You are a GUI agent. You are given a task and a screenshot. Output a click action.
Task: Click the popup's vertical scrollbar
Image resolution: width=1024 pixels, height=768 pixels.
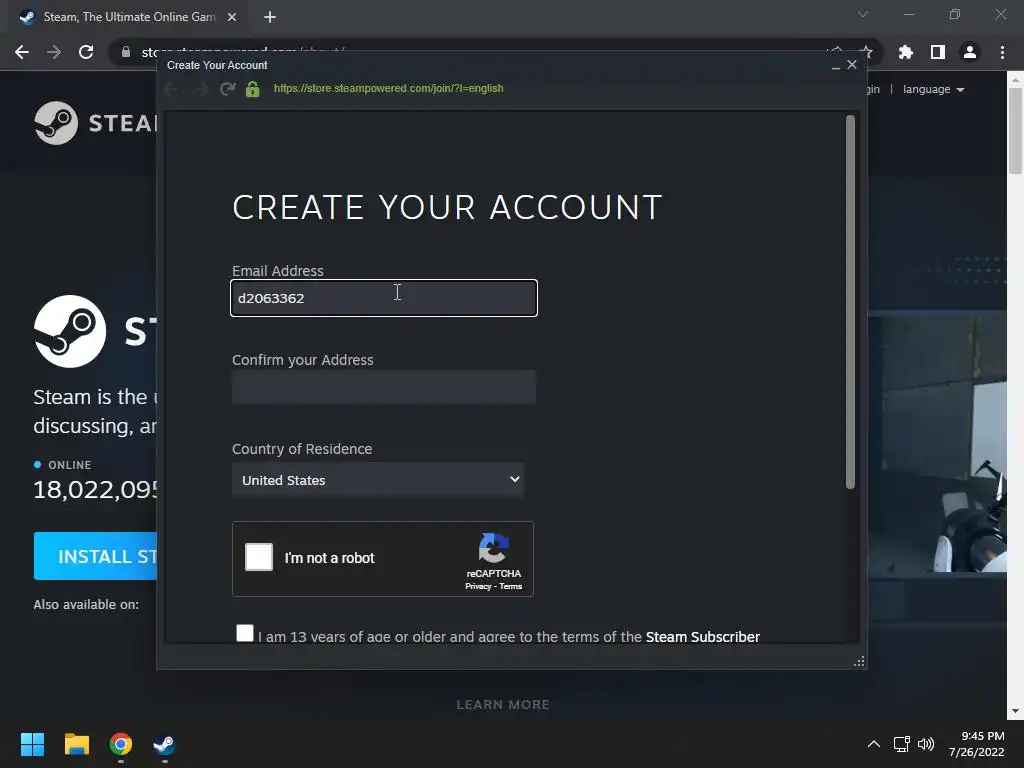(x=850, y=302)
